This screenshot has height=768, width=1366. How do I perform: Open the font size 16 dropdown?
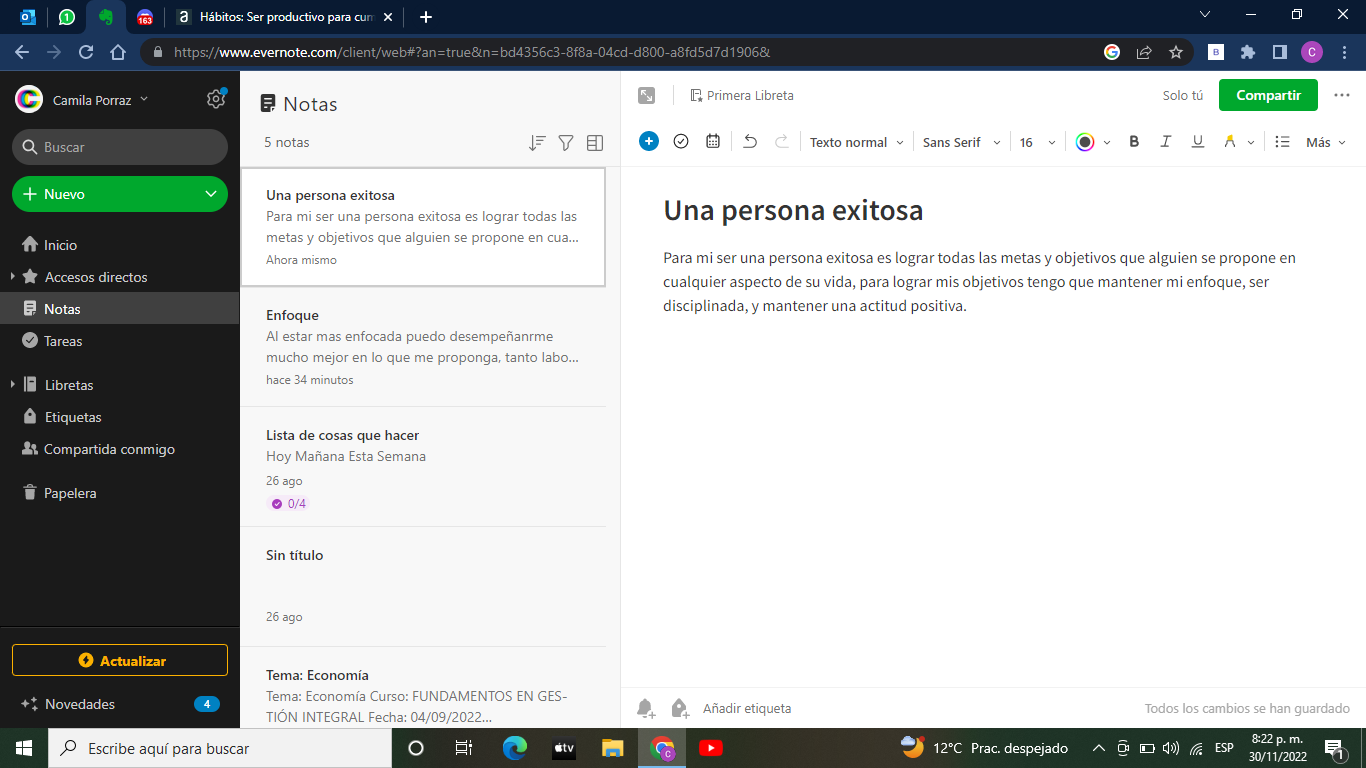(1038, 142)
